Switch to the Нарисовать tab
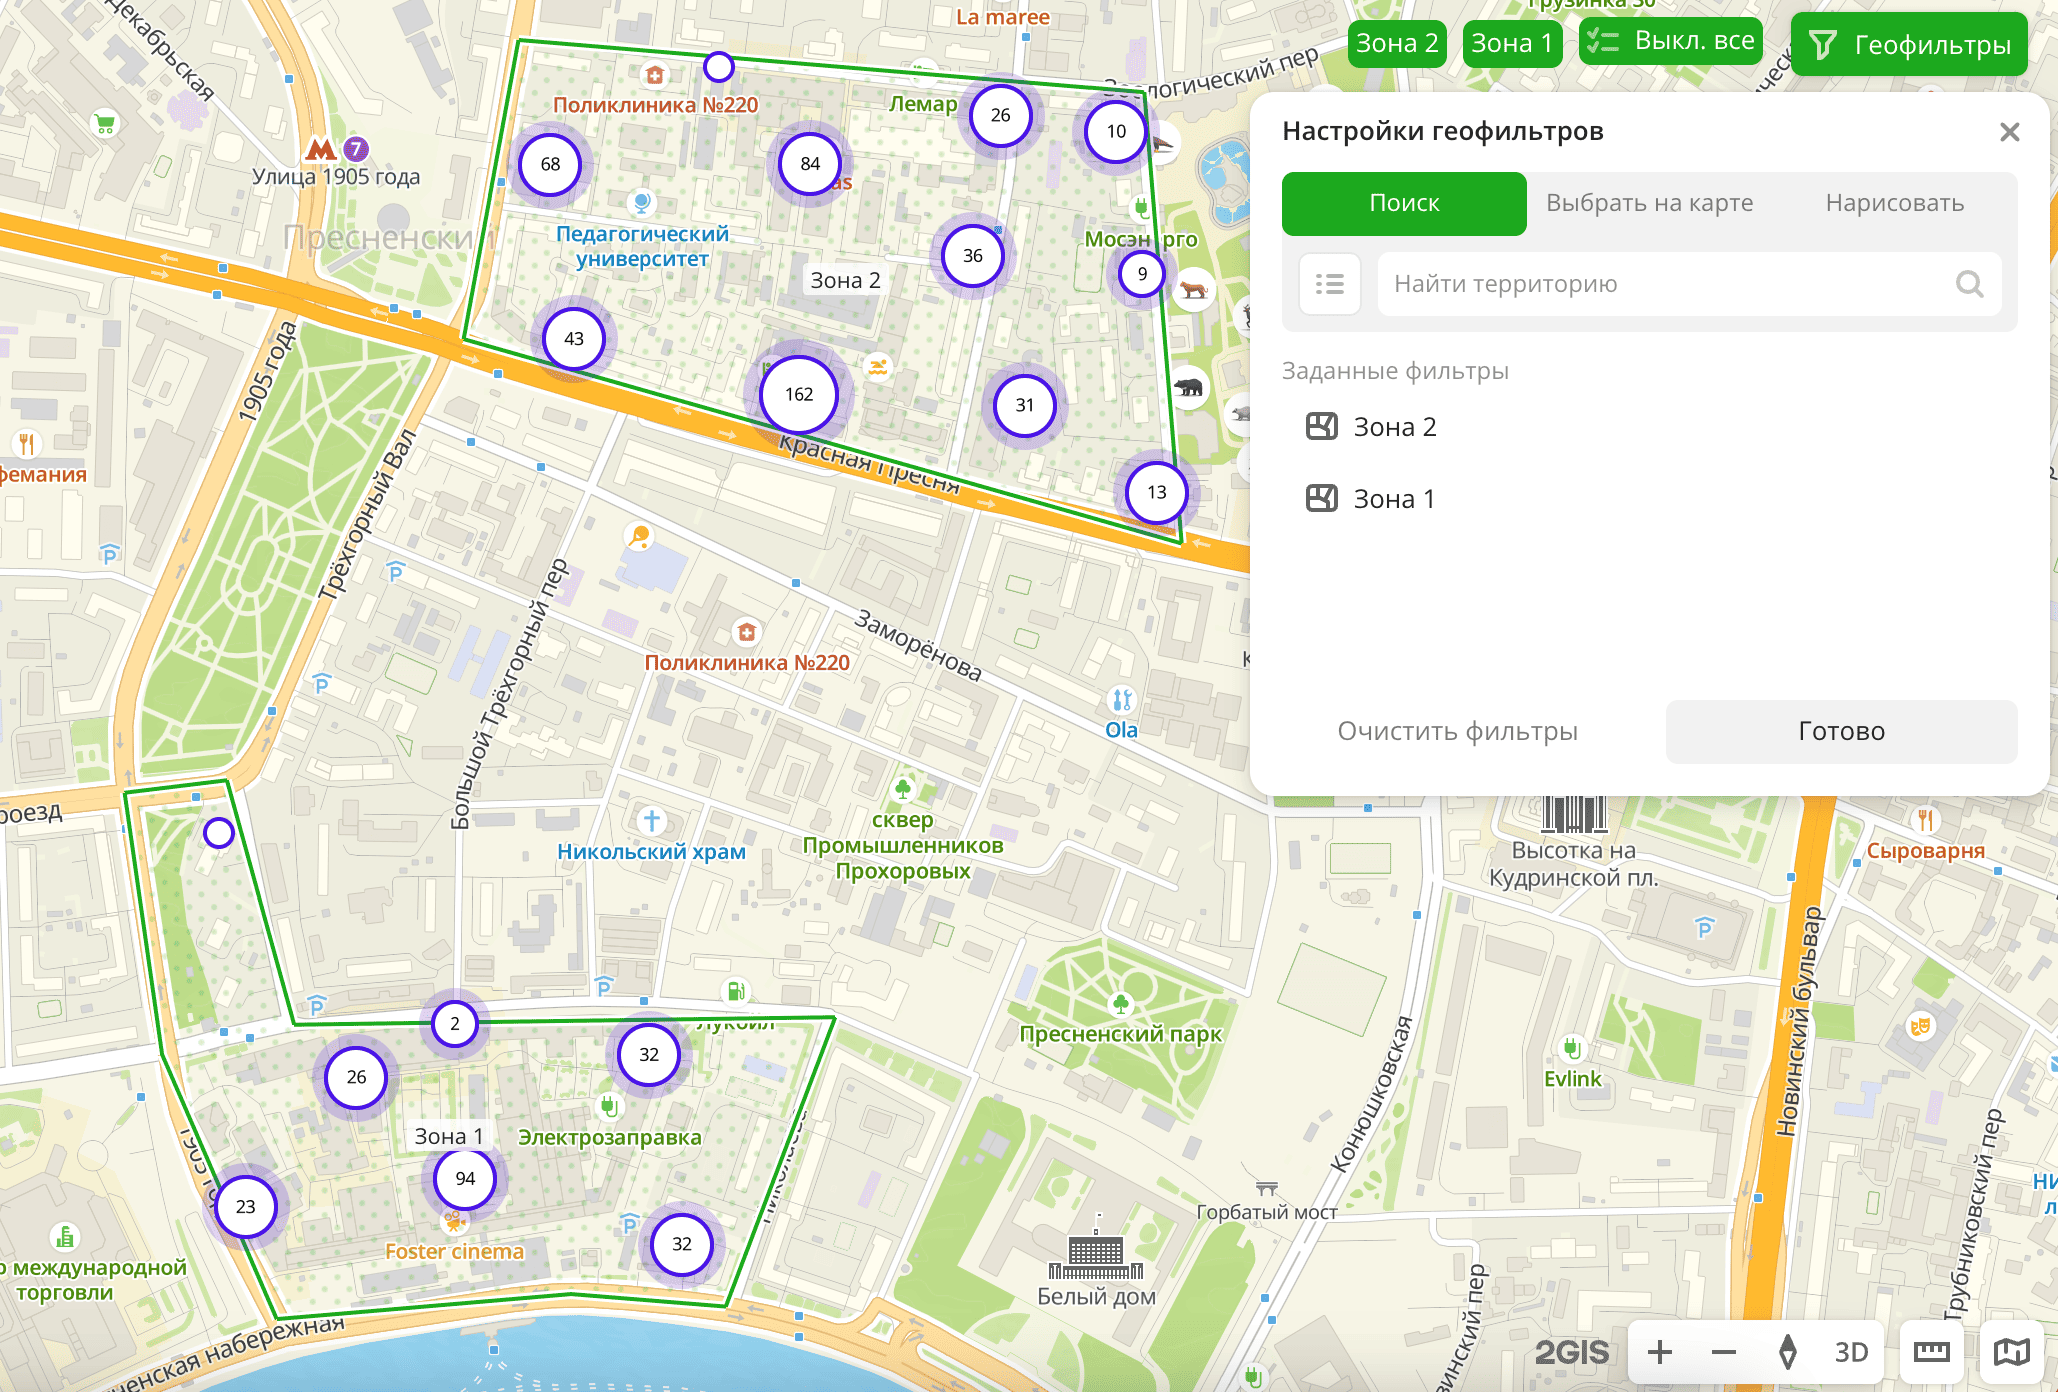This screenshot has height=1392, width=2058. (1894, 203)
